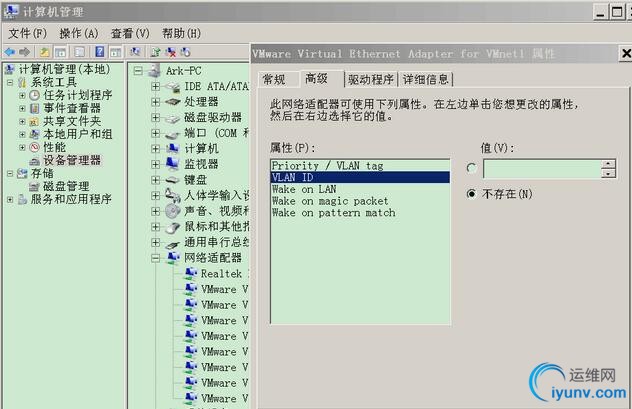
Task: Select Priority / VLAN tag property
Action: click(x=360, y=166)
